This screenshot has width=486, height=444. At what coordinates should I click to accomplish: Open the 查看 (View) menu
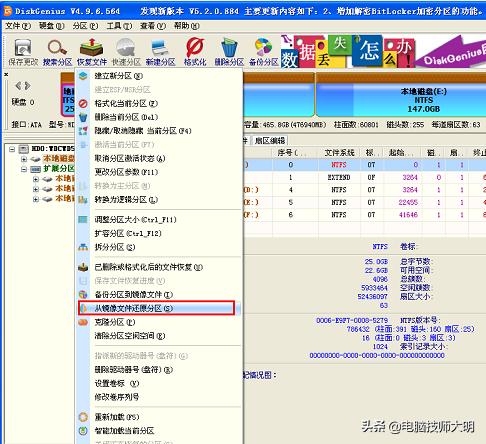pos(153,26)
